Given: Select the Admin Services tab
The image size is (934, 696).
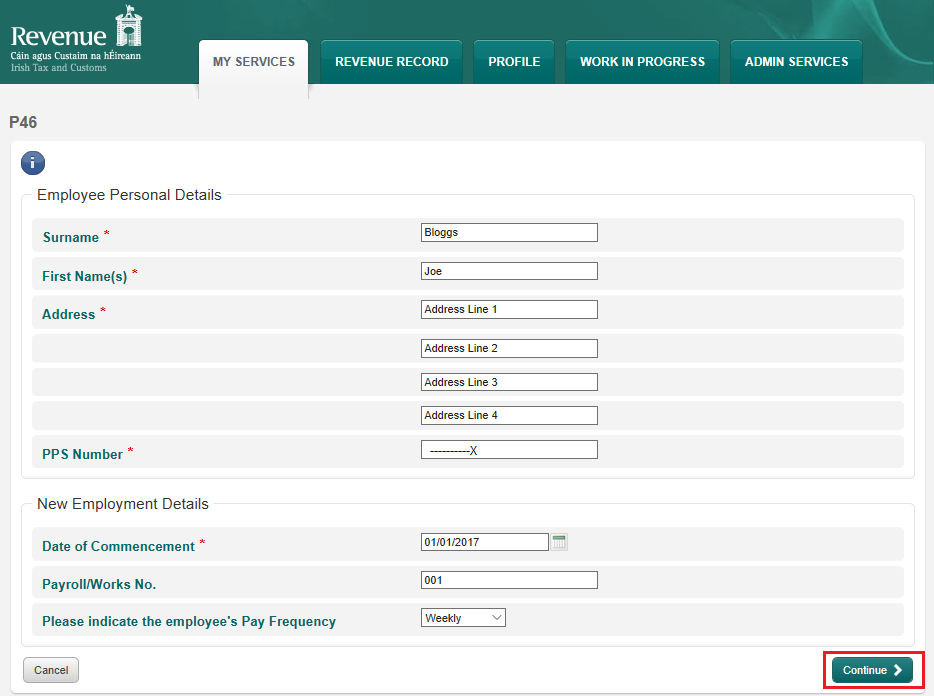Looking at the screenshot, I should point(796,62).
